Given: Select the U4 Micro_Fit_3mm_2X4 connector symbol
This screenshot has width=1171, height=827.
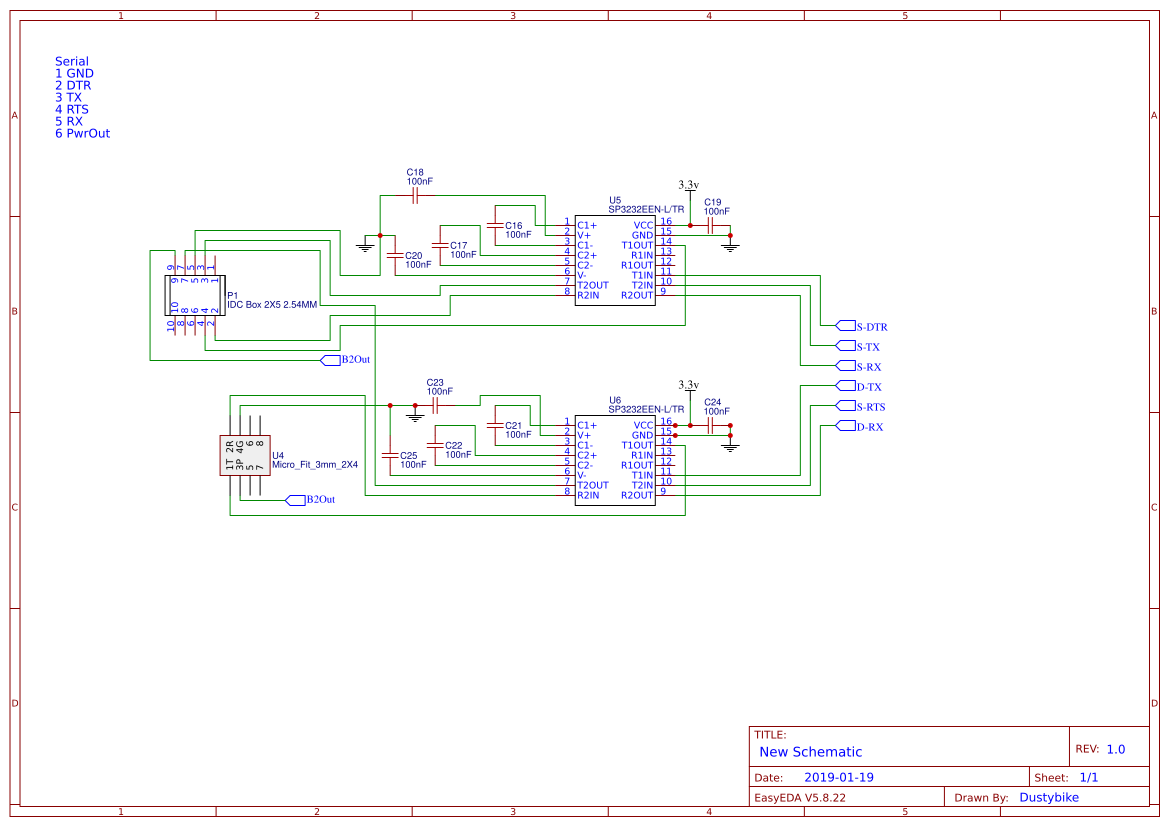Looking at the screenshot, I should pyautogui.click(x=245, y=455).
